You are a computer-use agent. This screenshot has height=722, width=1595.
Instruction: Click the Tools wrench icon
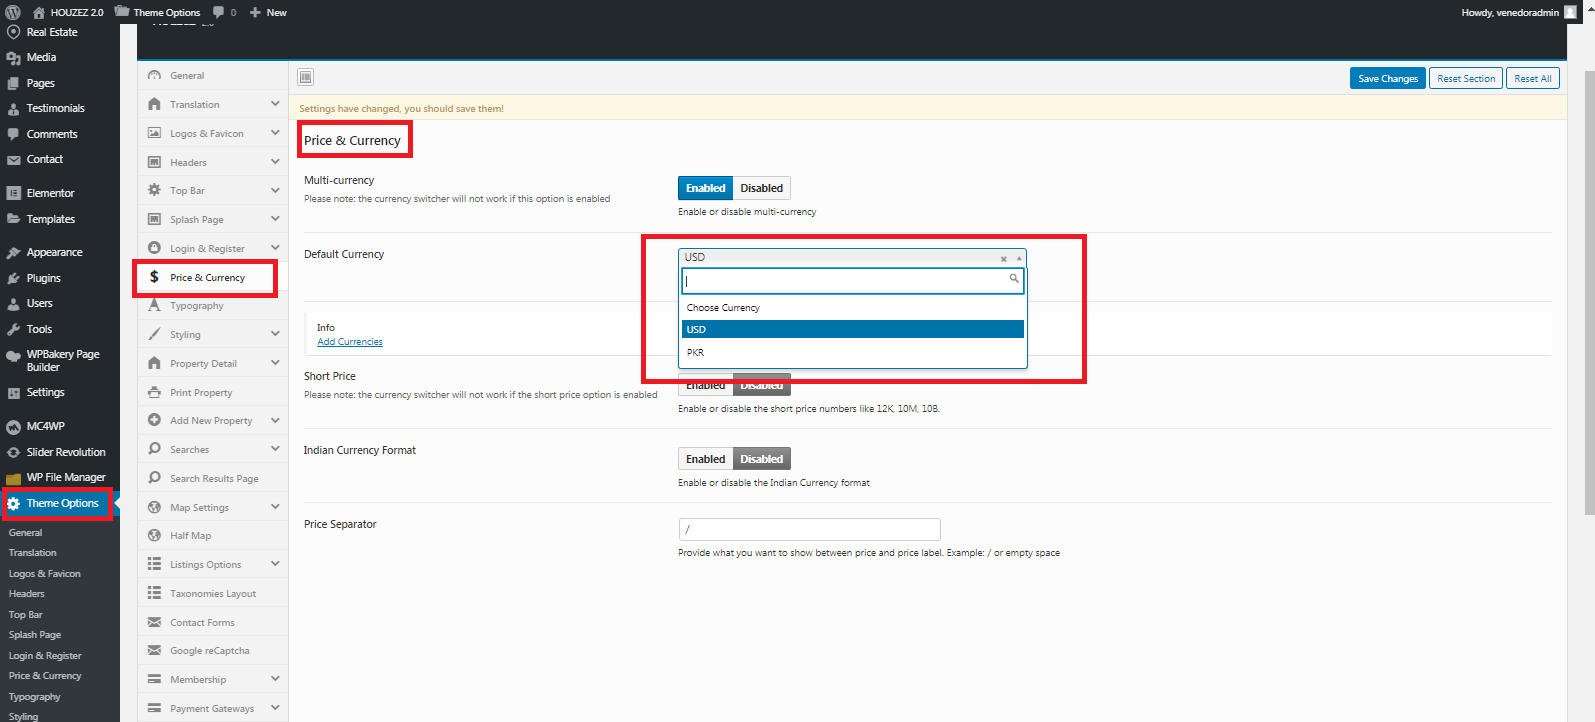13,329
